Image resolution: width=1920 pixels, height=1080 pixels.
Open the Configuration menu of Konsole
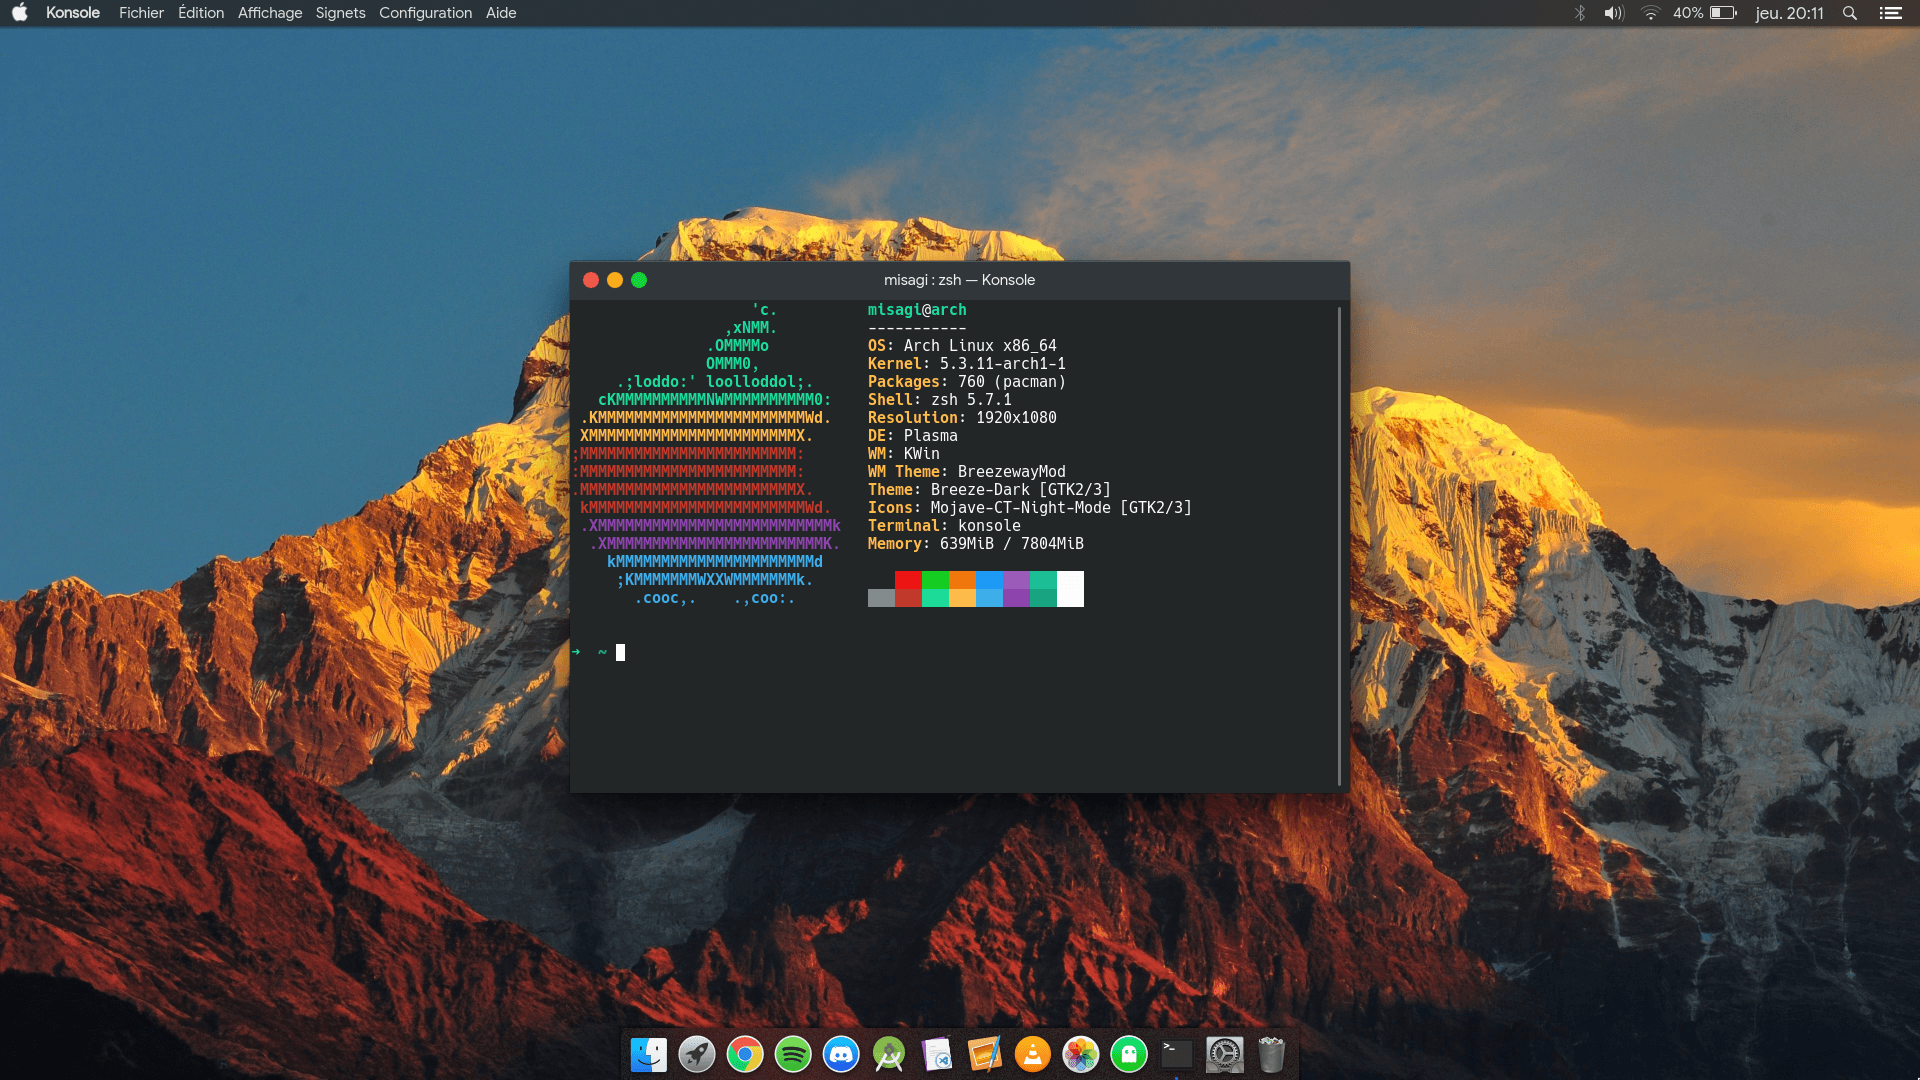pos(425,13)
